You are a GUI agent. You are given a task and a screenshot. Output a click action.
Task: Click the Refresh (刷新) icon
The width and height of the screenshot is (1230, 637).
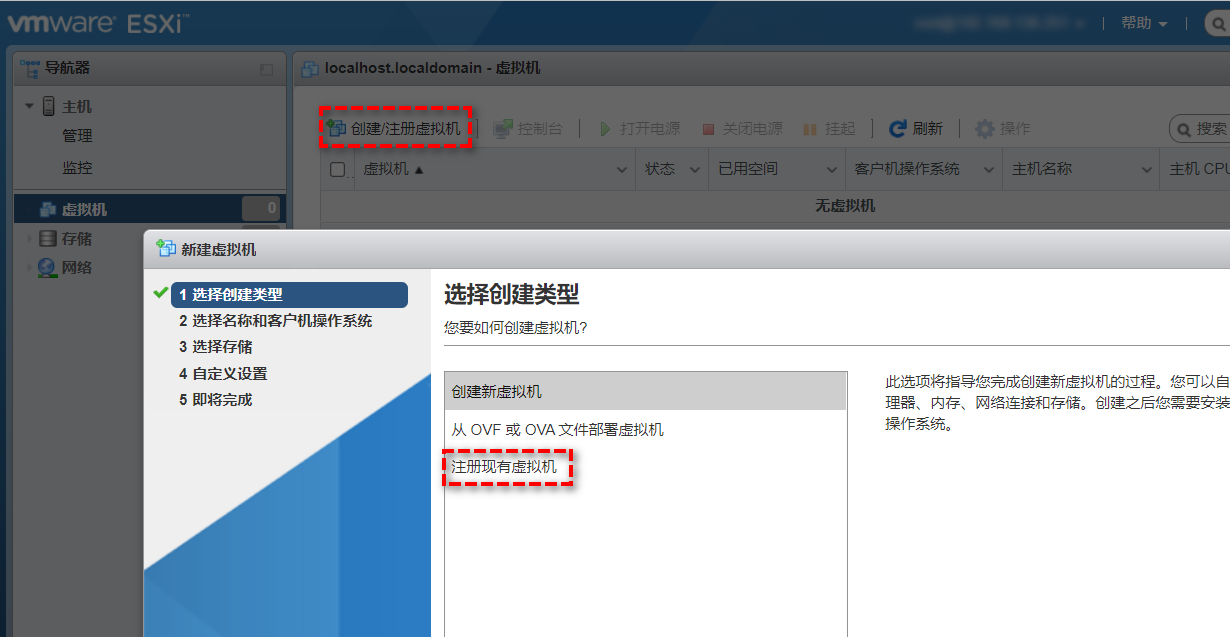pos(898,129)
